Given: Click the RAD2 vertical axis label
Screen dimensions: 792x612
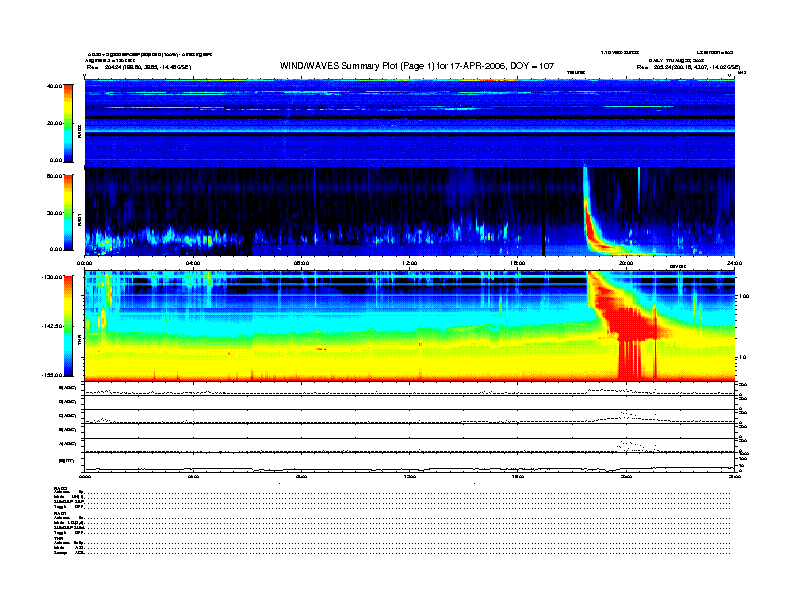Looking at the screenshot, I should tap(79, 131).
